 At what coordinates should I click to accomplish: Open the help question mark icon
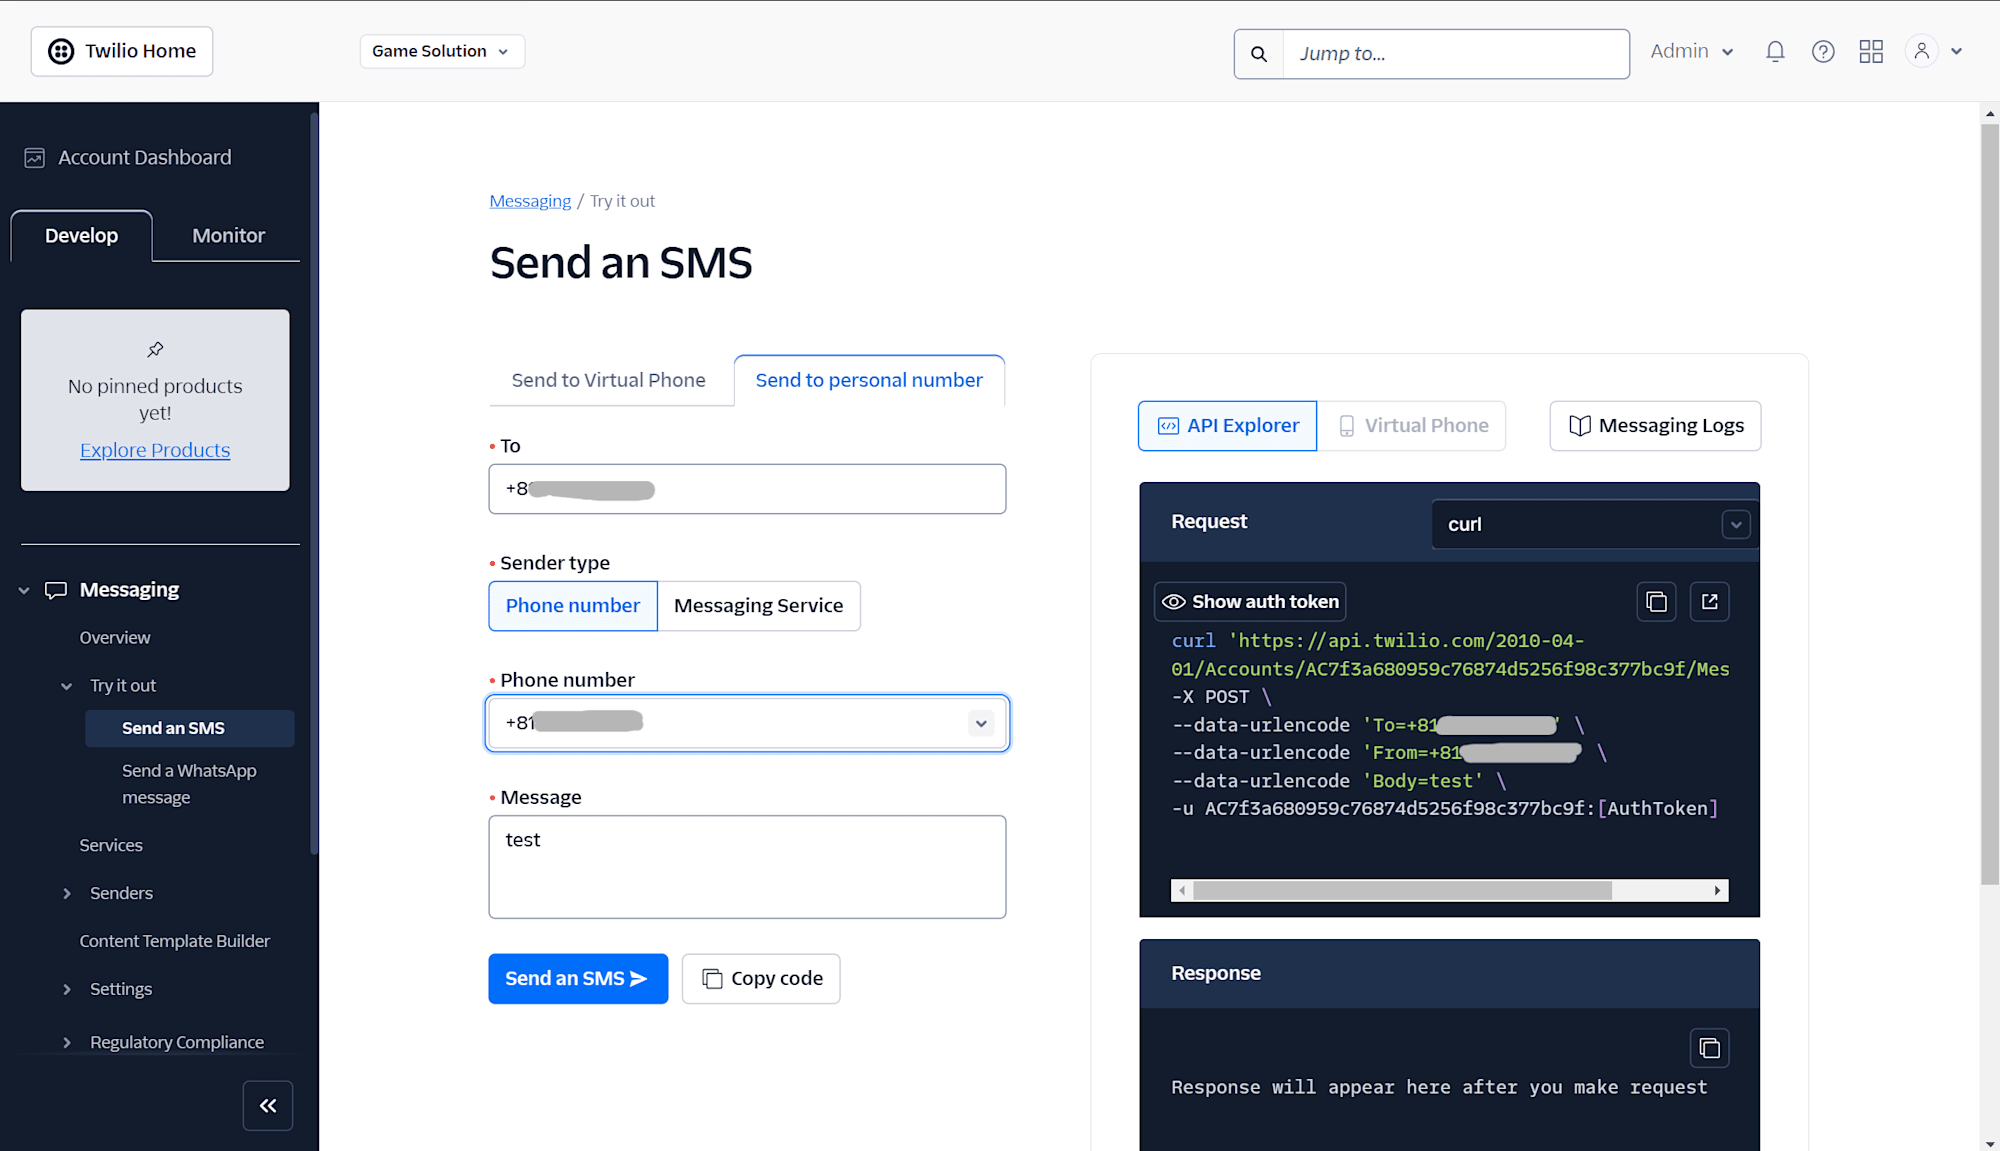click(x=1823, y=51)
